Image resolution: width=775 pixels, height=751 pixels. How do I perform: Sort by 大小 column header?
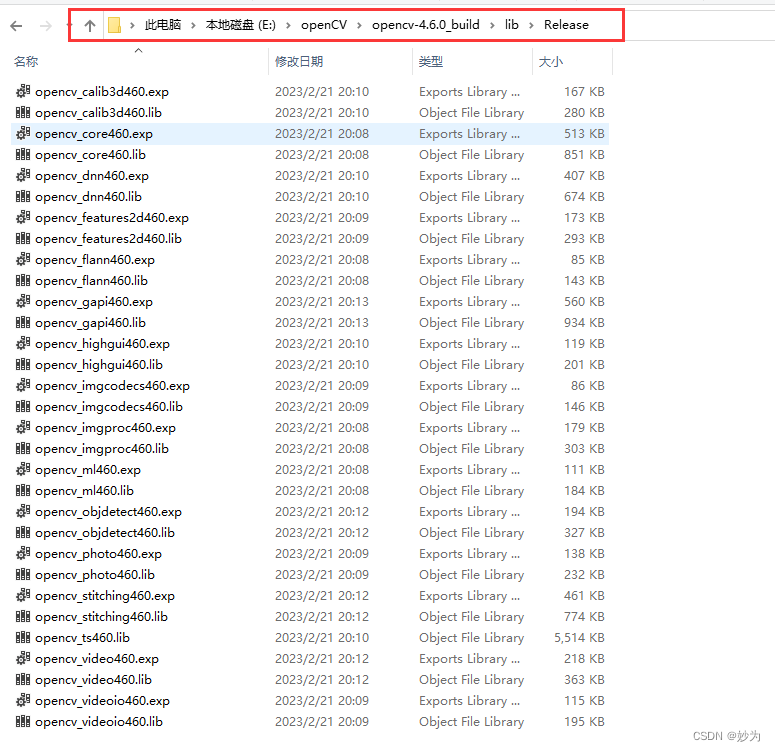(x=550, y=61)
